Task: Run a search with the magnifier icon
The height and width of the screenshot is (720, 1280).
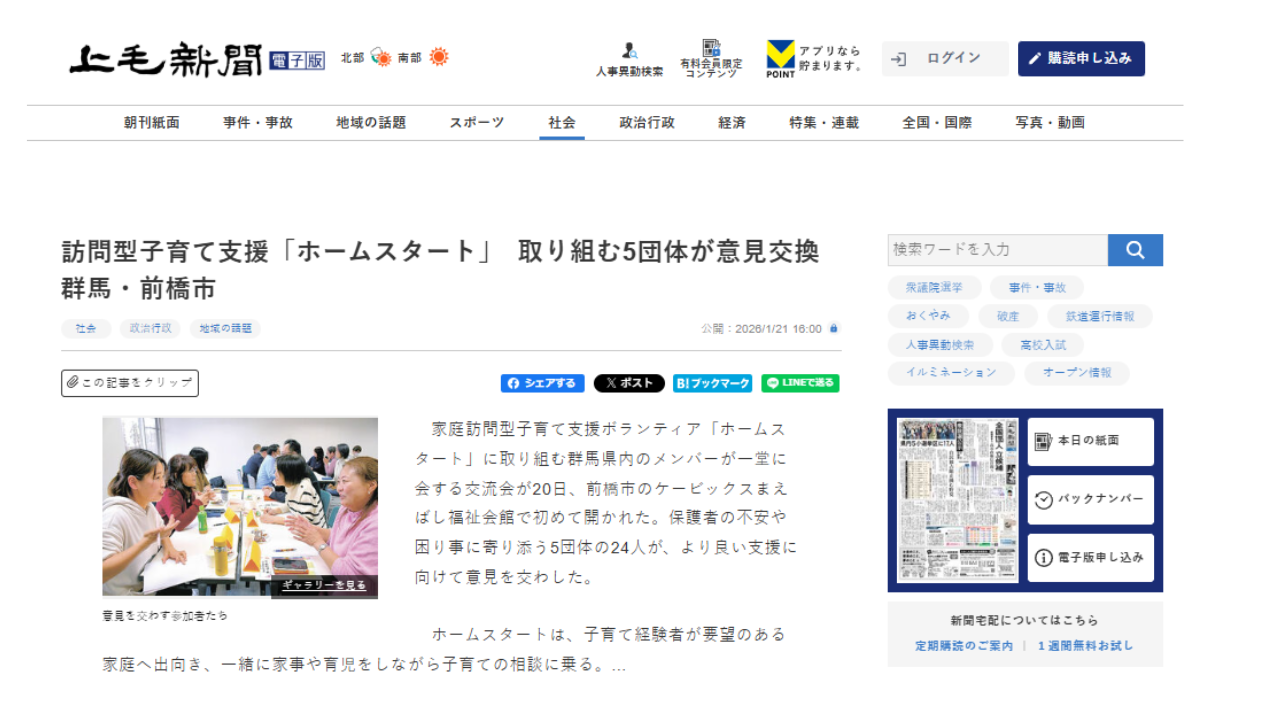Action: (x=1136, y=250)
